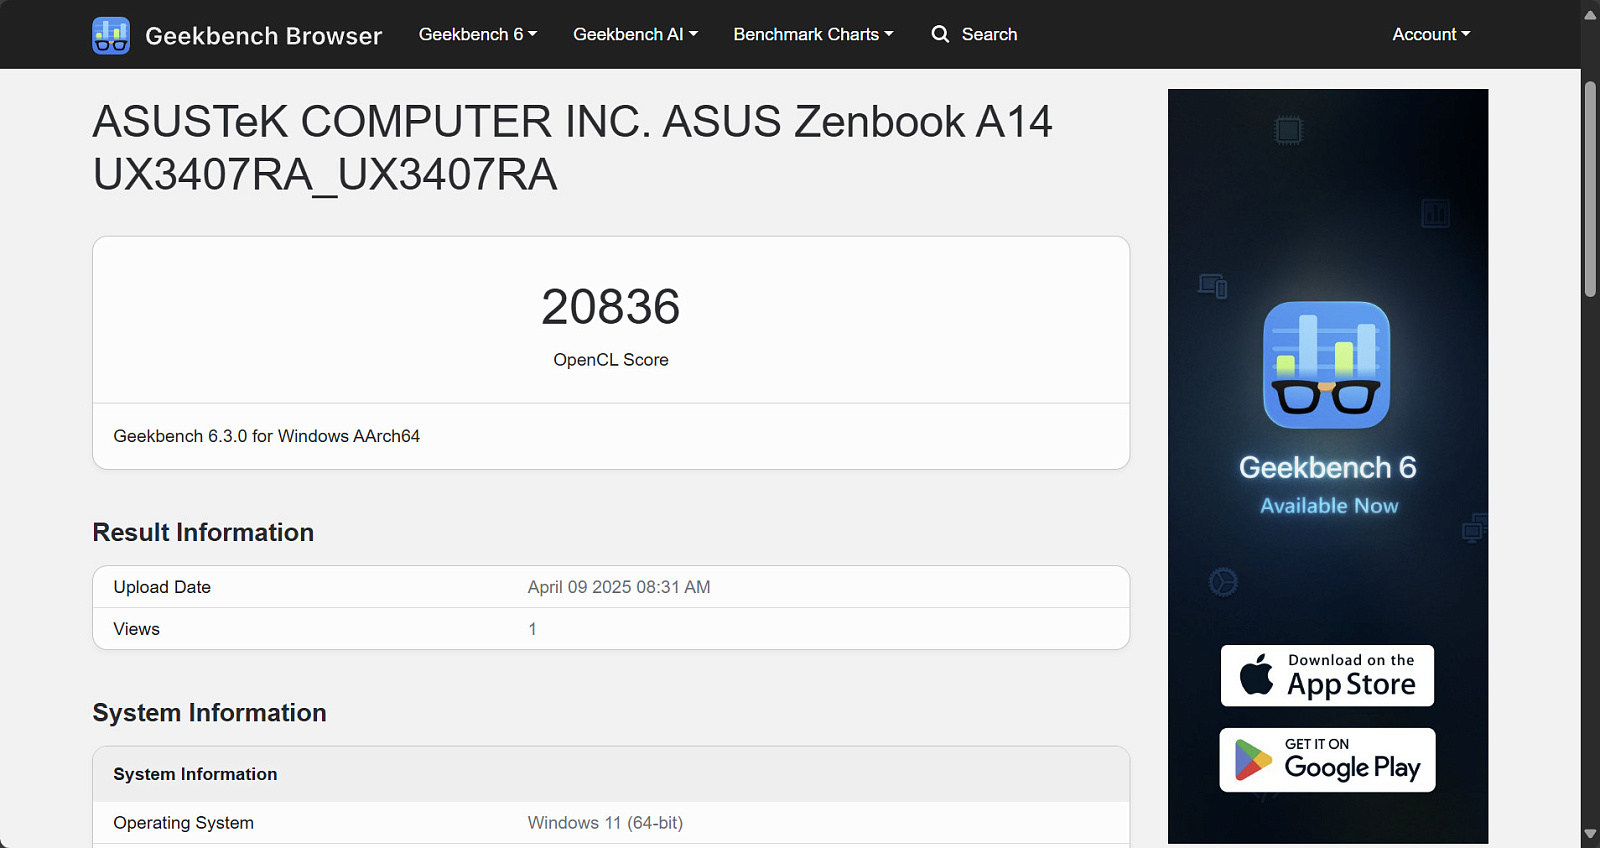1600x848 pixels.
Task: Click the Geekbench Browser logo icon
Action: coord(111,35)
